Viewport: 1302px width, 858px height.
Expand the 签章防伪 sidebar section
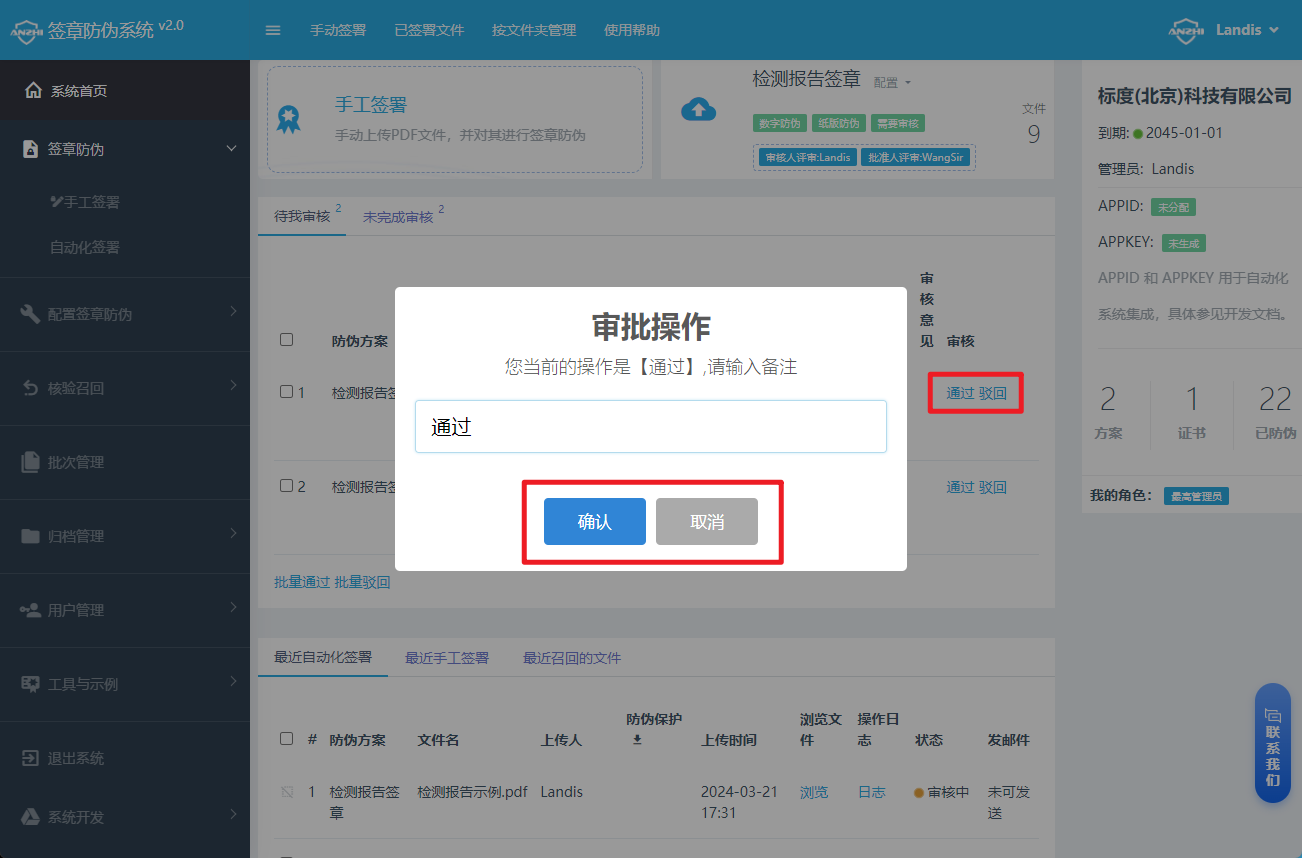pos(100,146)
